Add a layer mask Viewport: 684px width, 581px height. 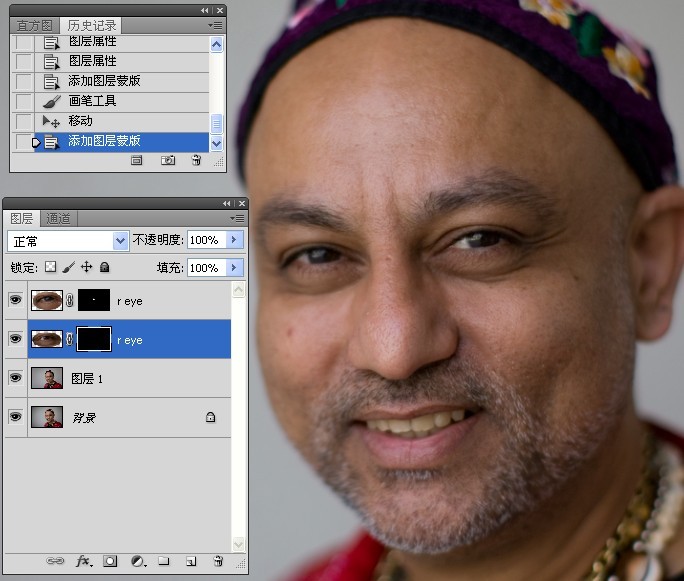(110, 561)
